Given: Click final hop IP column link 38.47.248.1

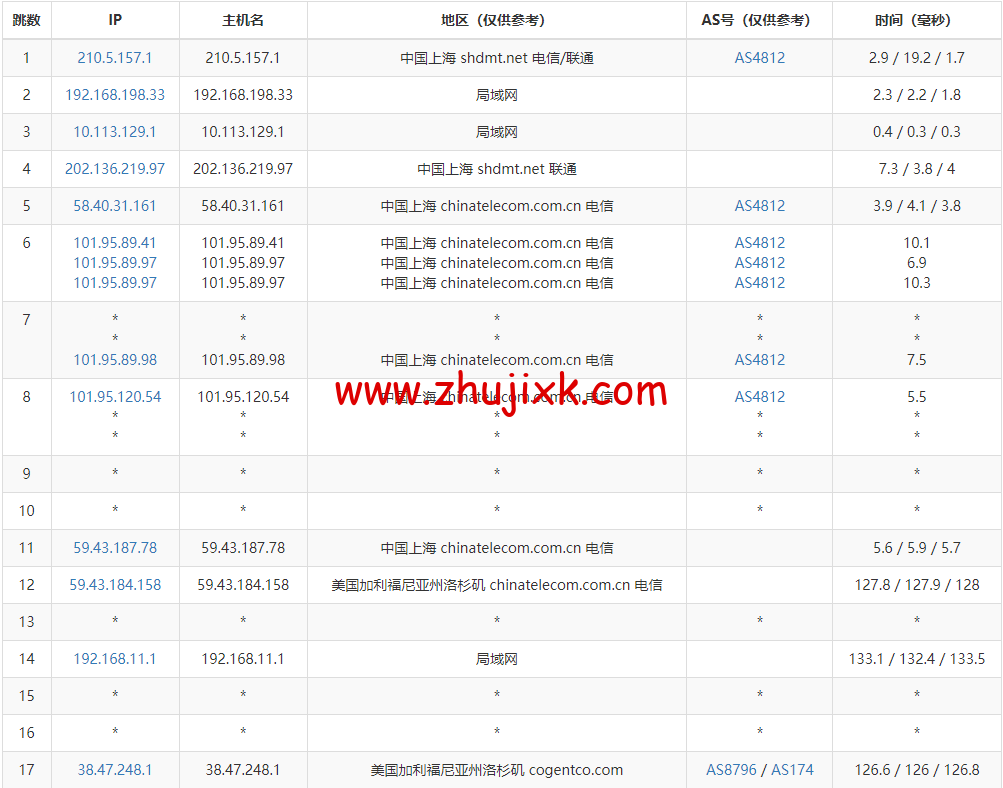Looking at the screenshot, I should (x=115, y=770).
